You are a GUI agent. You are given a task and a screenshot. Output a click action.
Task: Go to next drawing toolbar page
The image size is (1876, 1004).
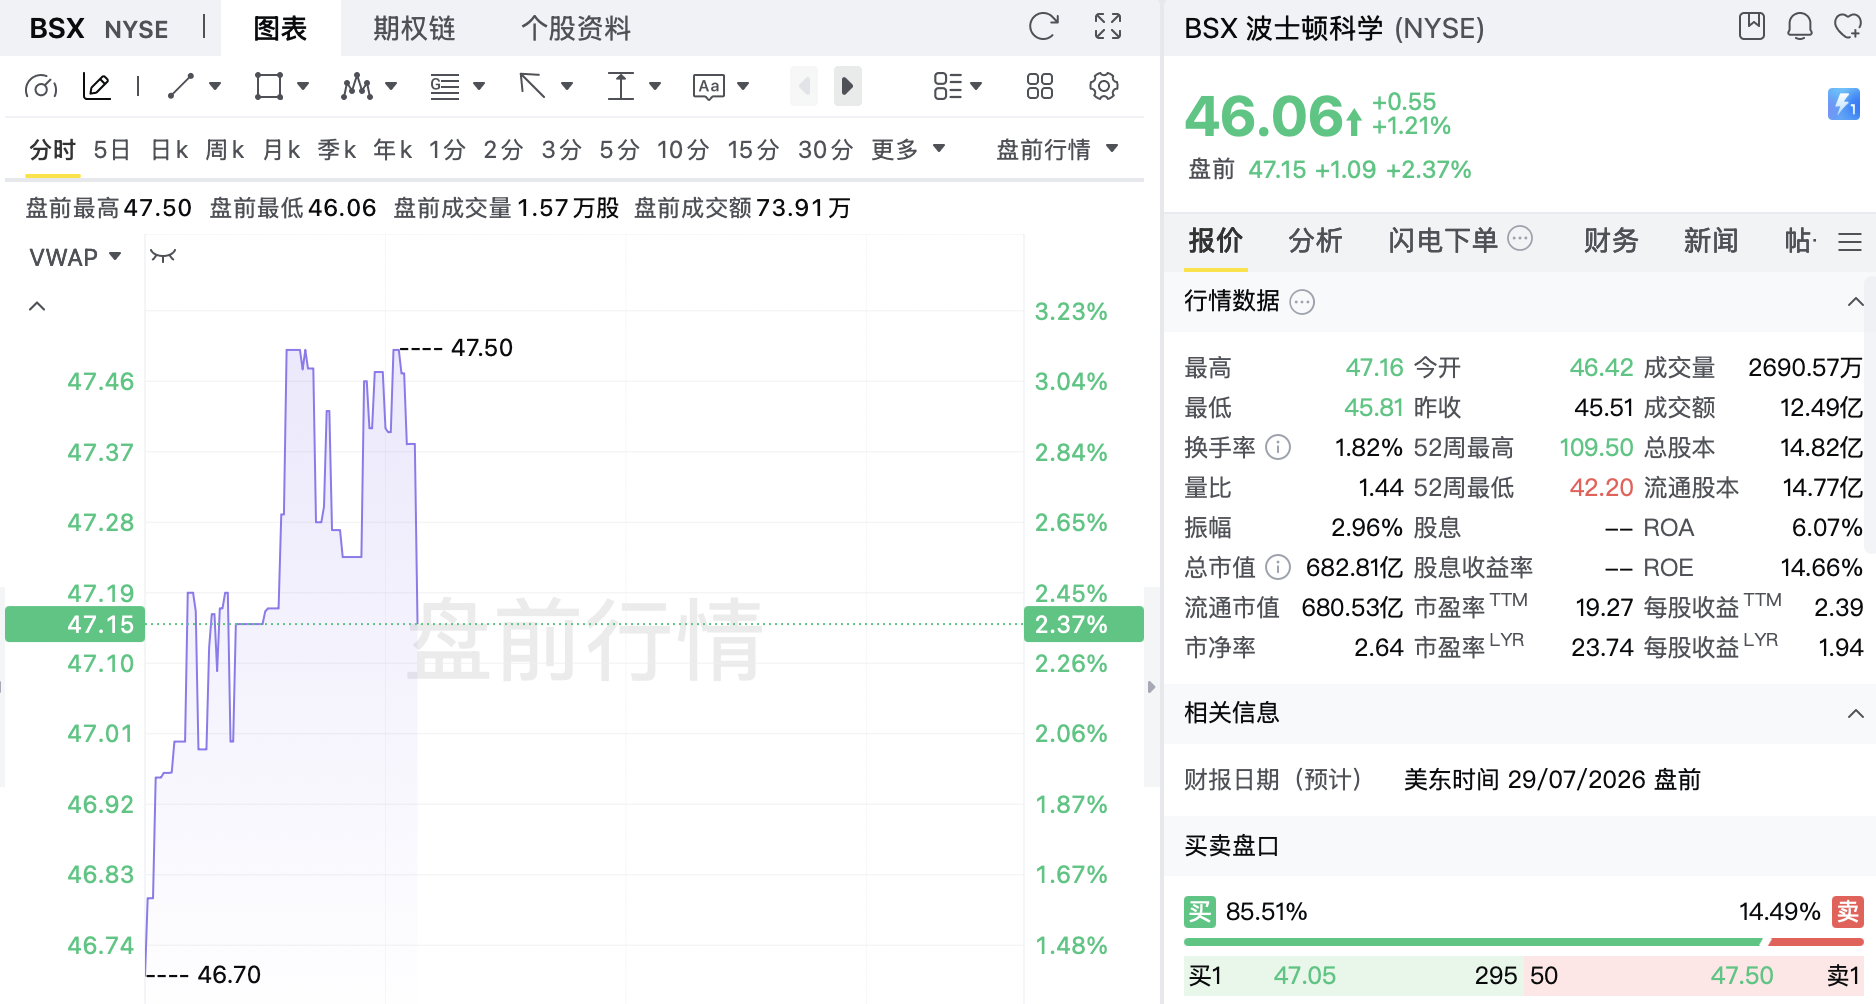(x=847, y=86)
